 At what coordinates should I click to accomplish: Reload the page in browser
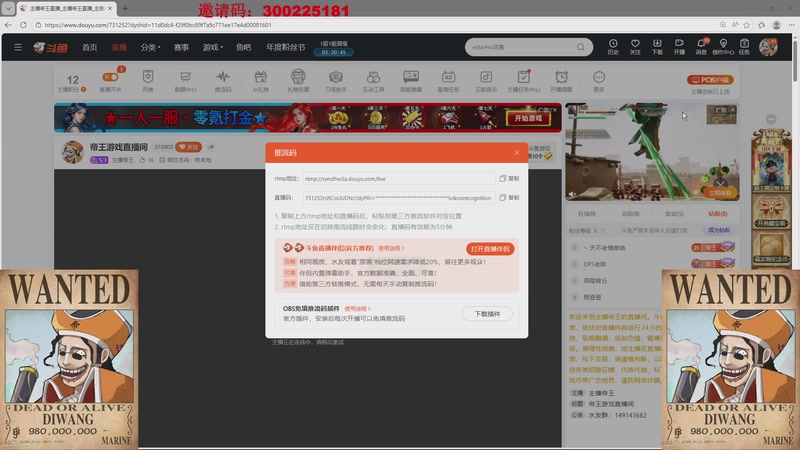[23, 24]
